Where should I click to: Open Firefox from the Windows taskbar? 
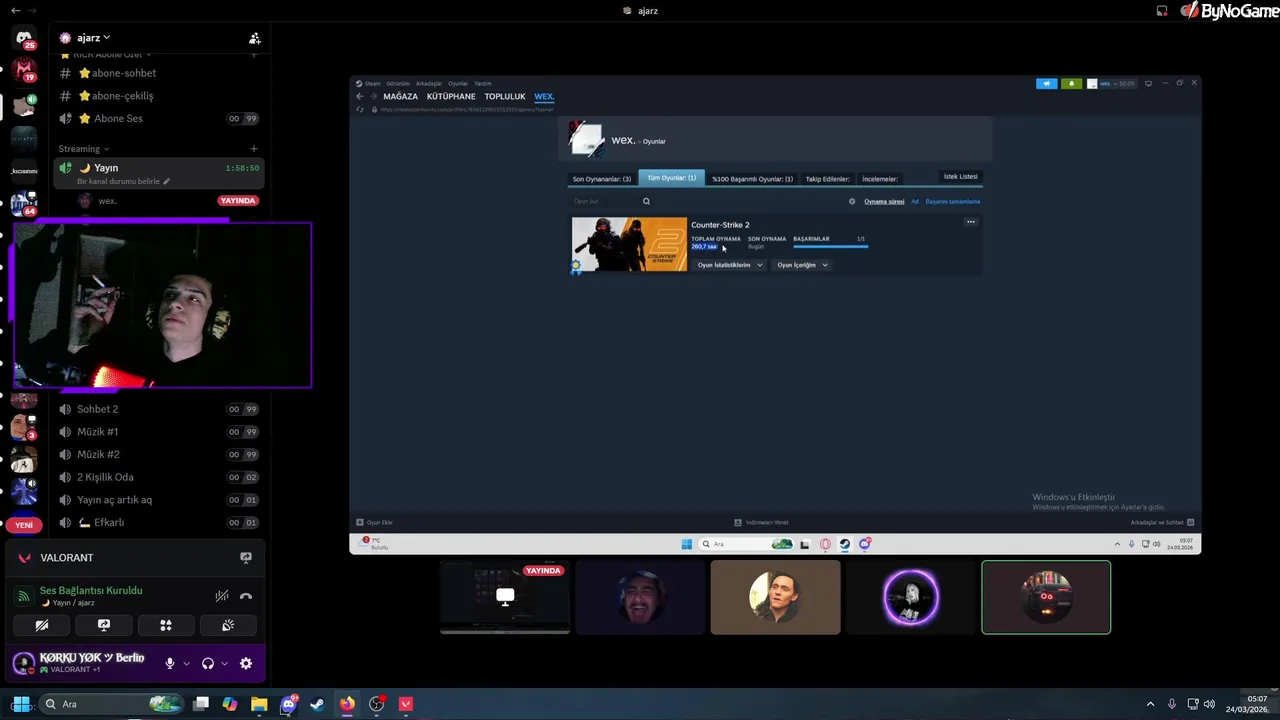click(347, 704)
